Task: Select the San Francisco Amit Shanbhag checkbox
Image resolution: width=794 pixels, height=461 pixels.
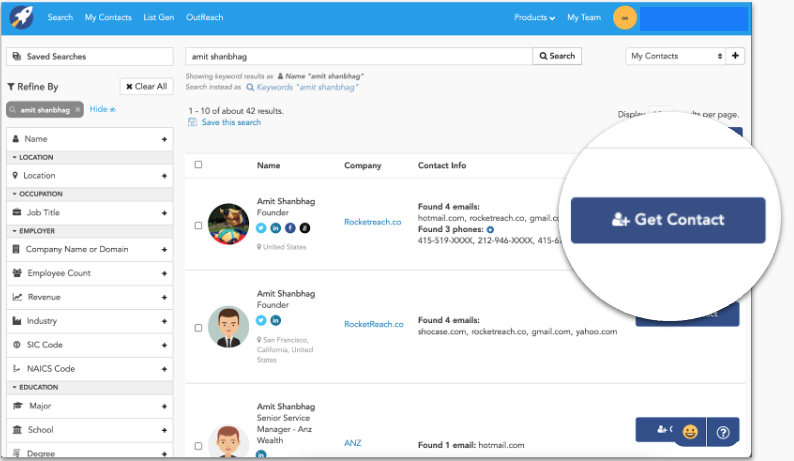Action: [198, 328]
